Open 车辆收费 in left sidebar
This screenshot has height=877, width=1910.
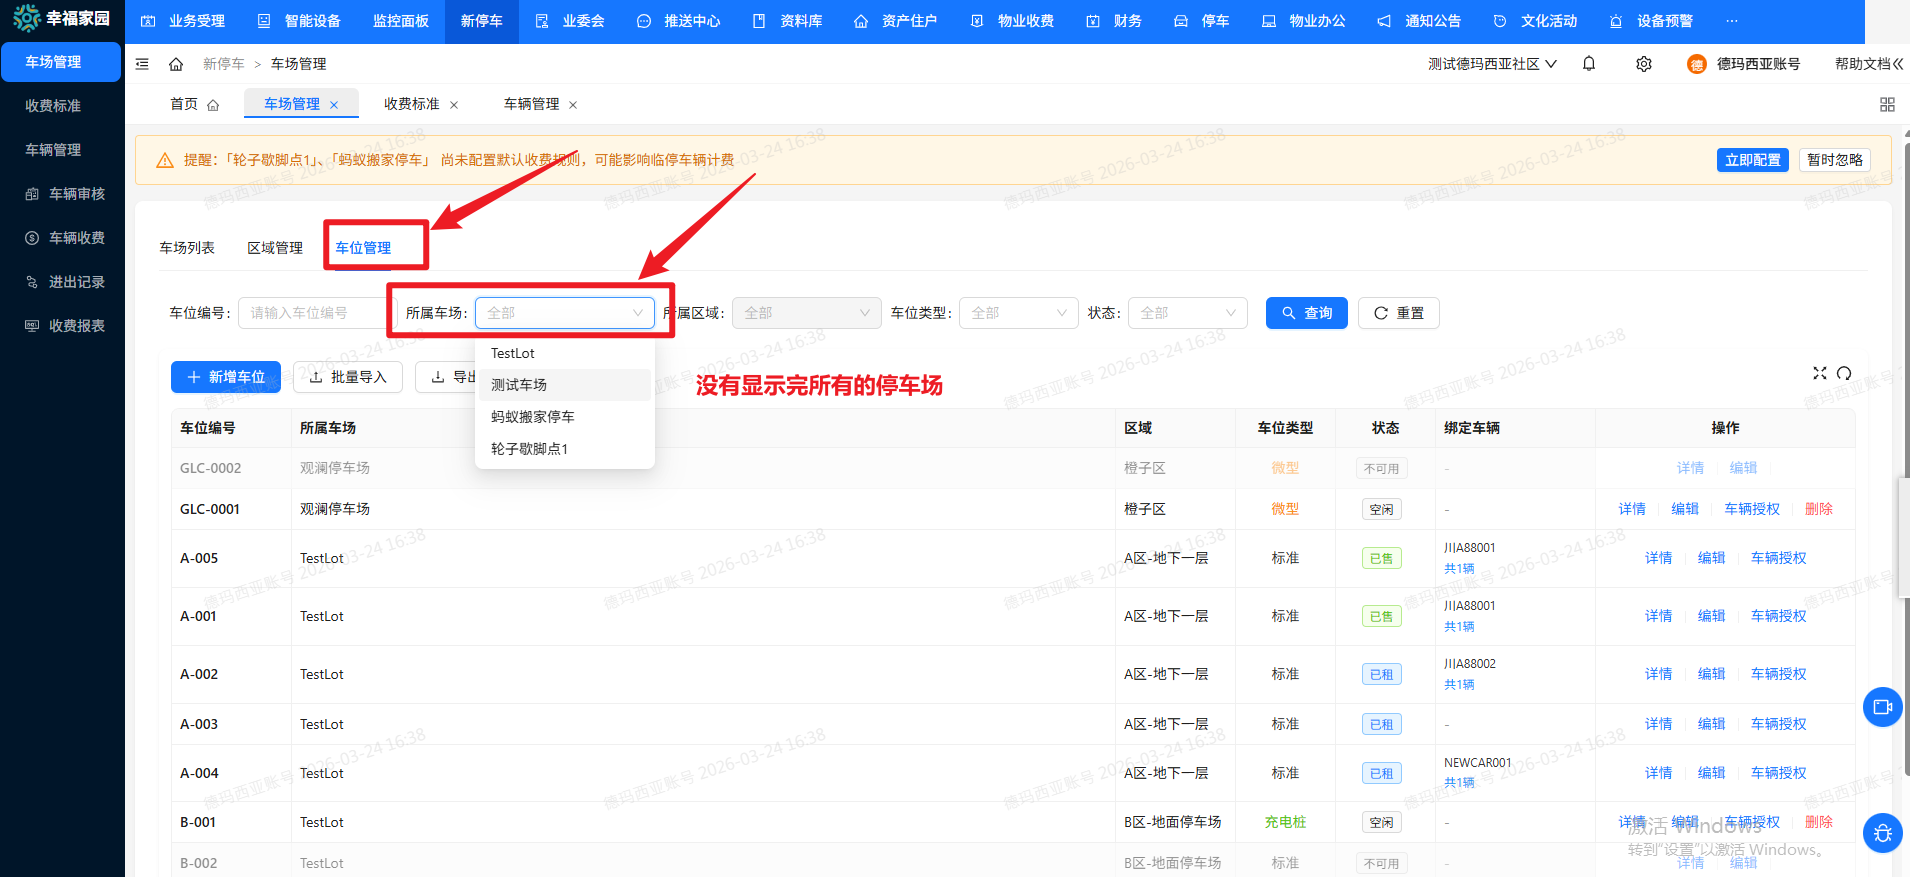[x=76, y=238]
